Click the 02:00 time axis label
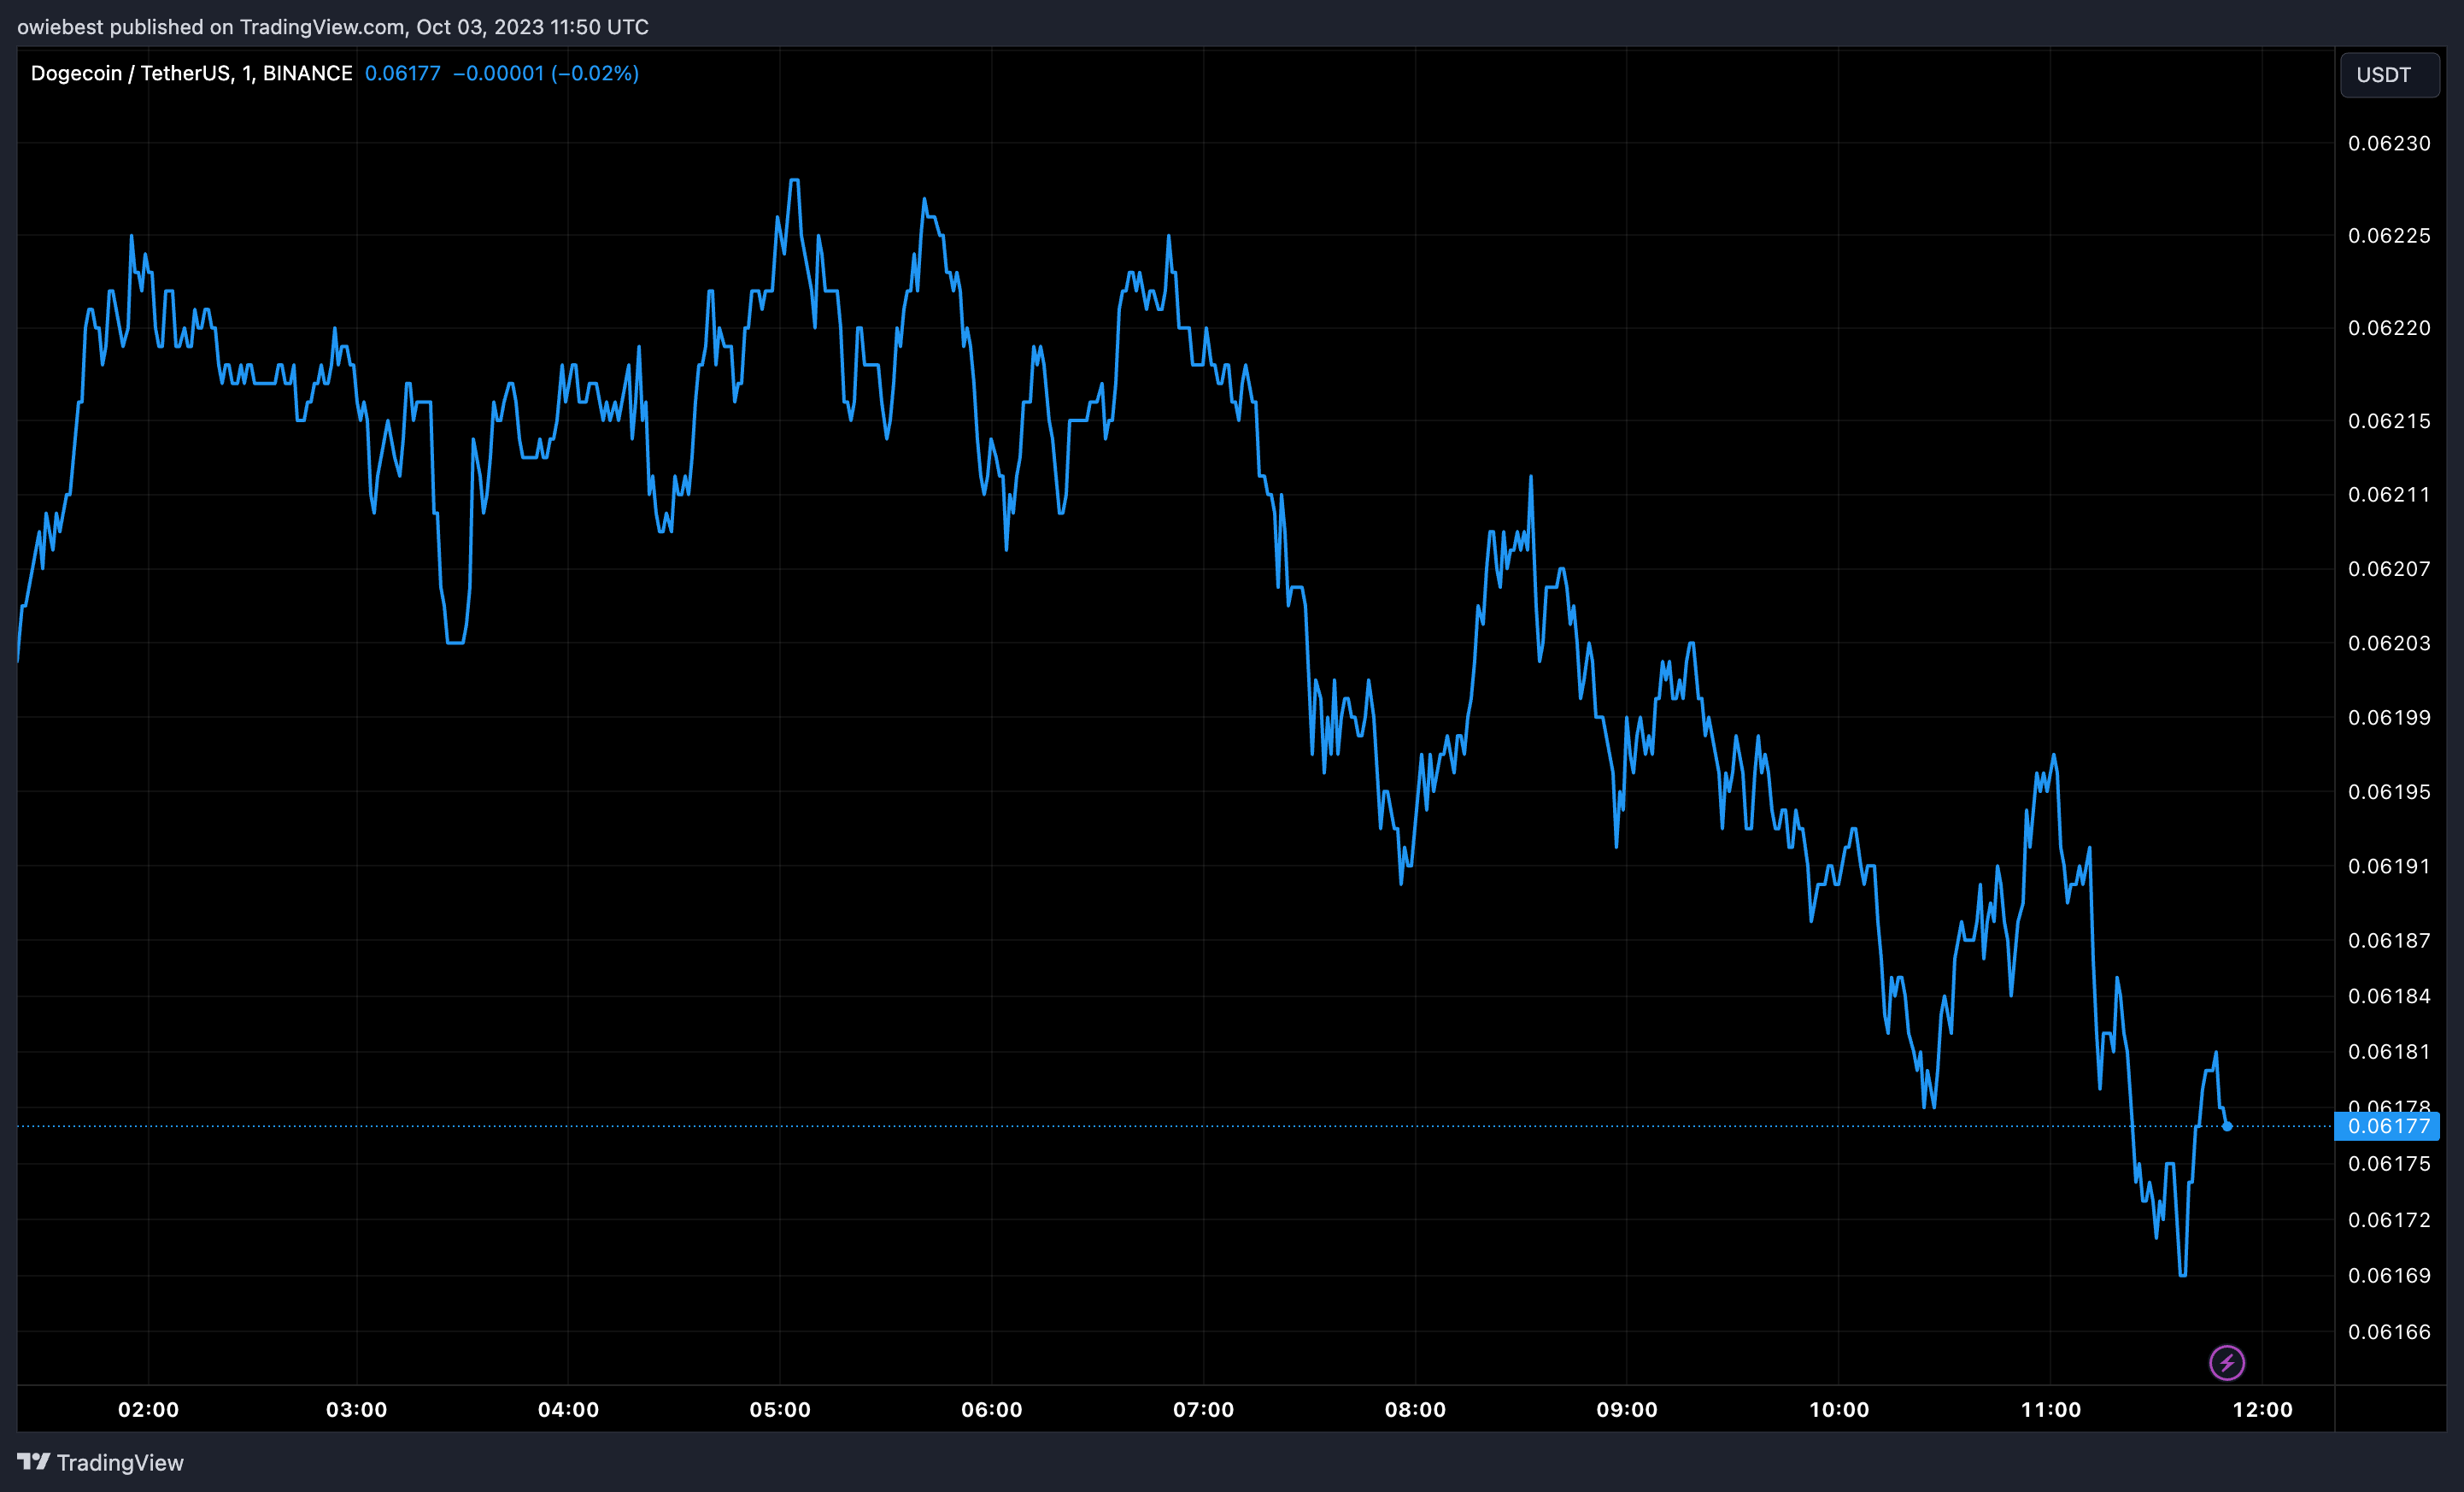 pos(148,1409)
